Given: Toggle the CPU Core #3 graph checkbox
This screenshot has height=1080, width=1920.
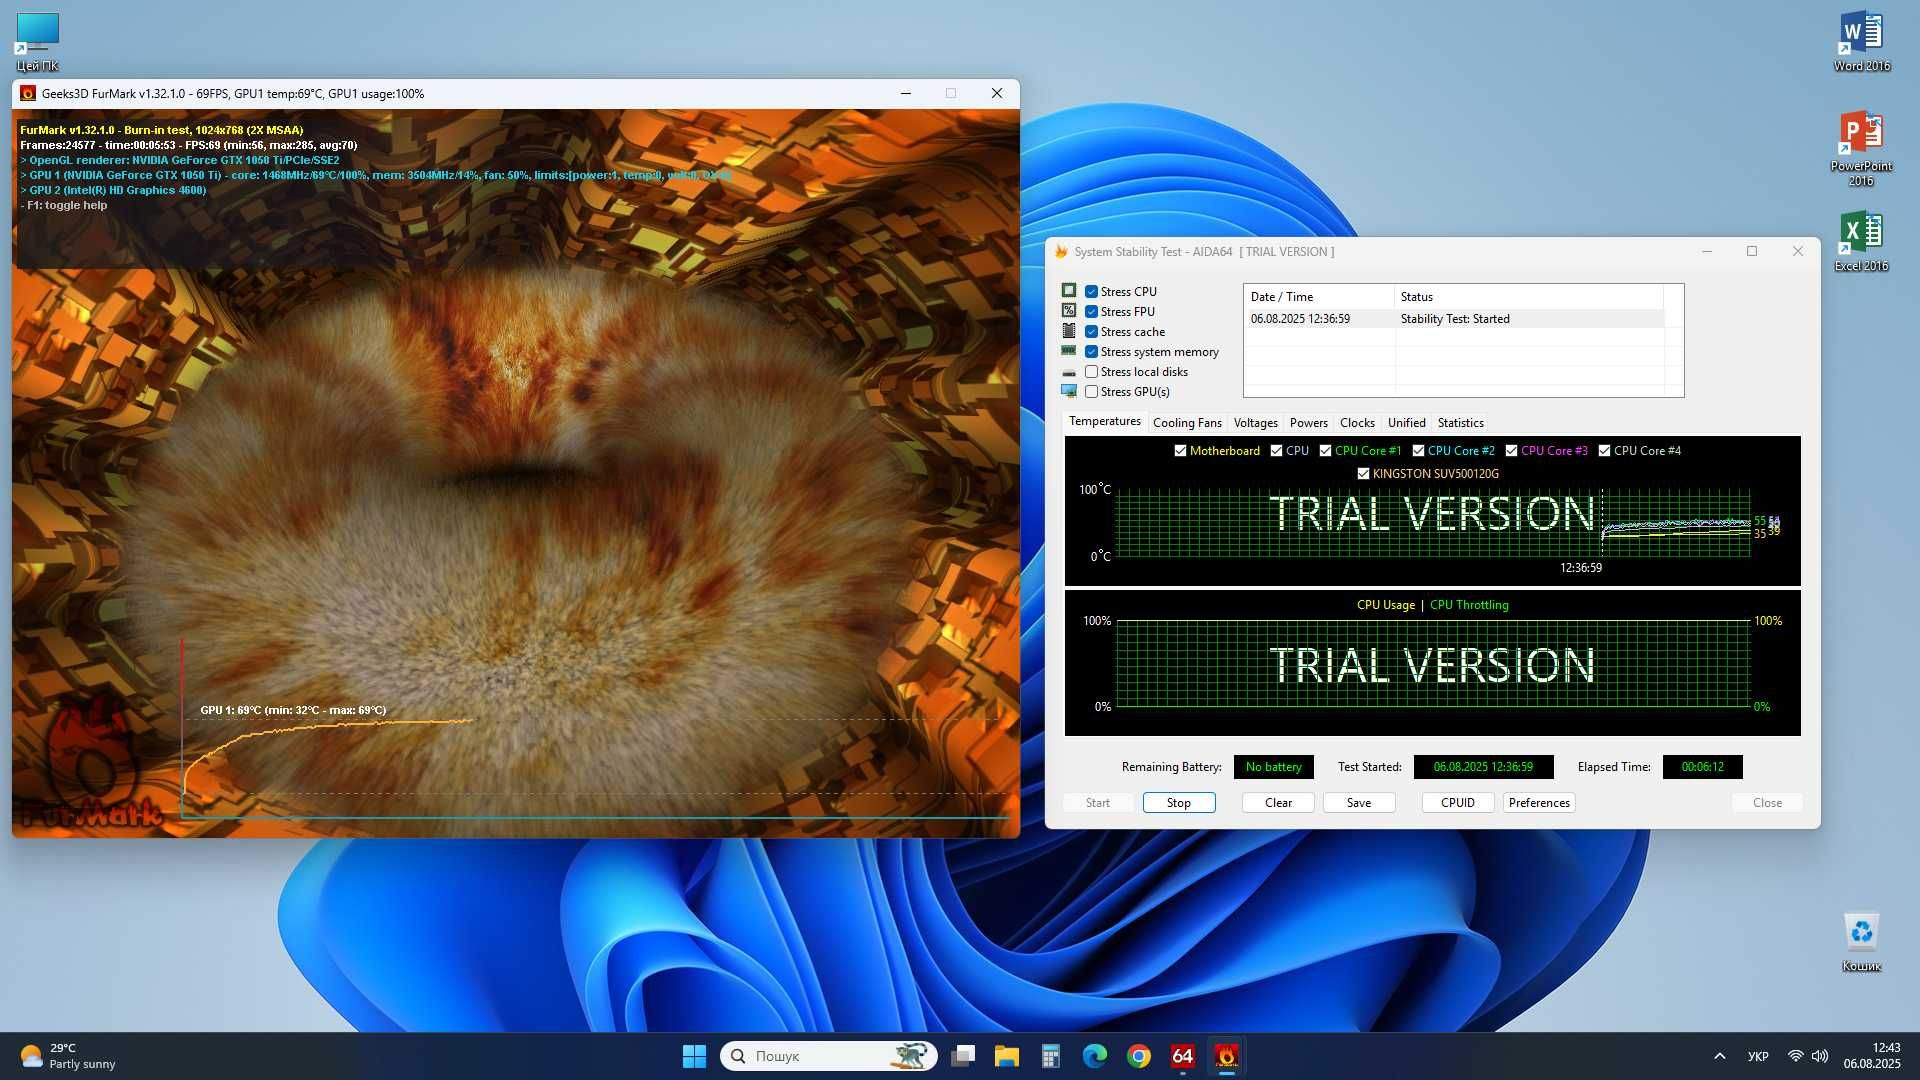Looking at the screenshot, I should 1511,450.
